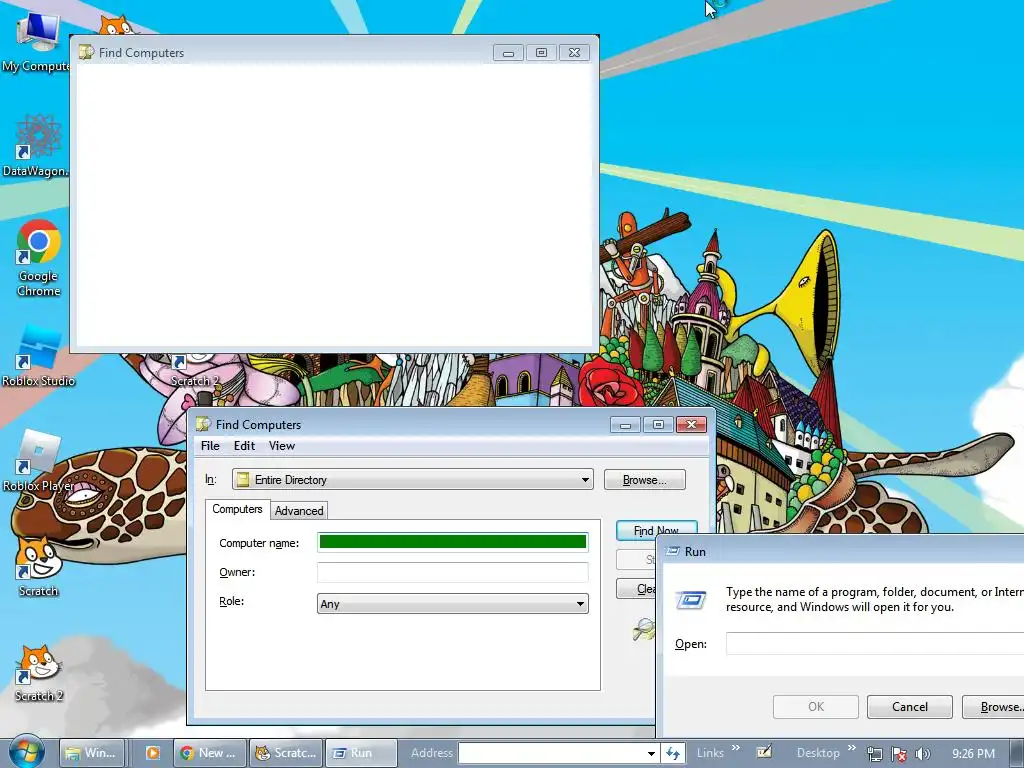Click the Browse... button in Run dialog
The width and height of the screenshot is (1024, 768).
[993, 707]
